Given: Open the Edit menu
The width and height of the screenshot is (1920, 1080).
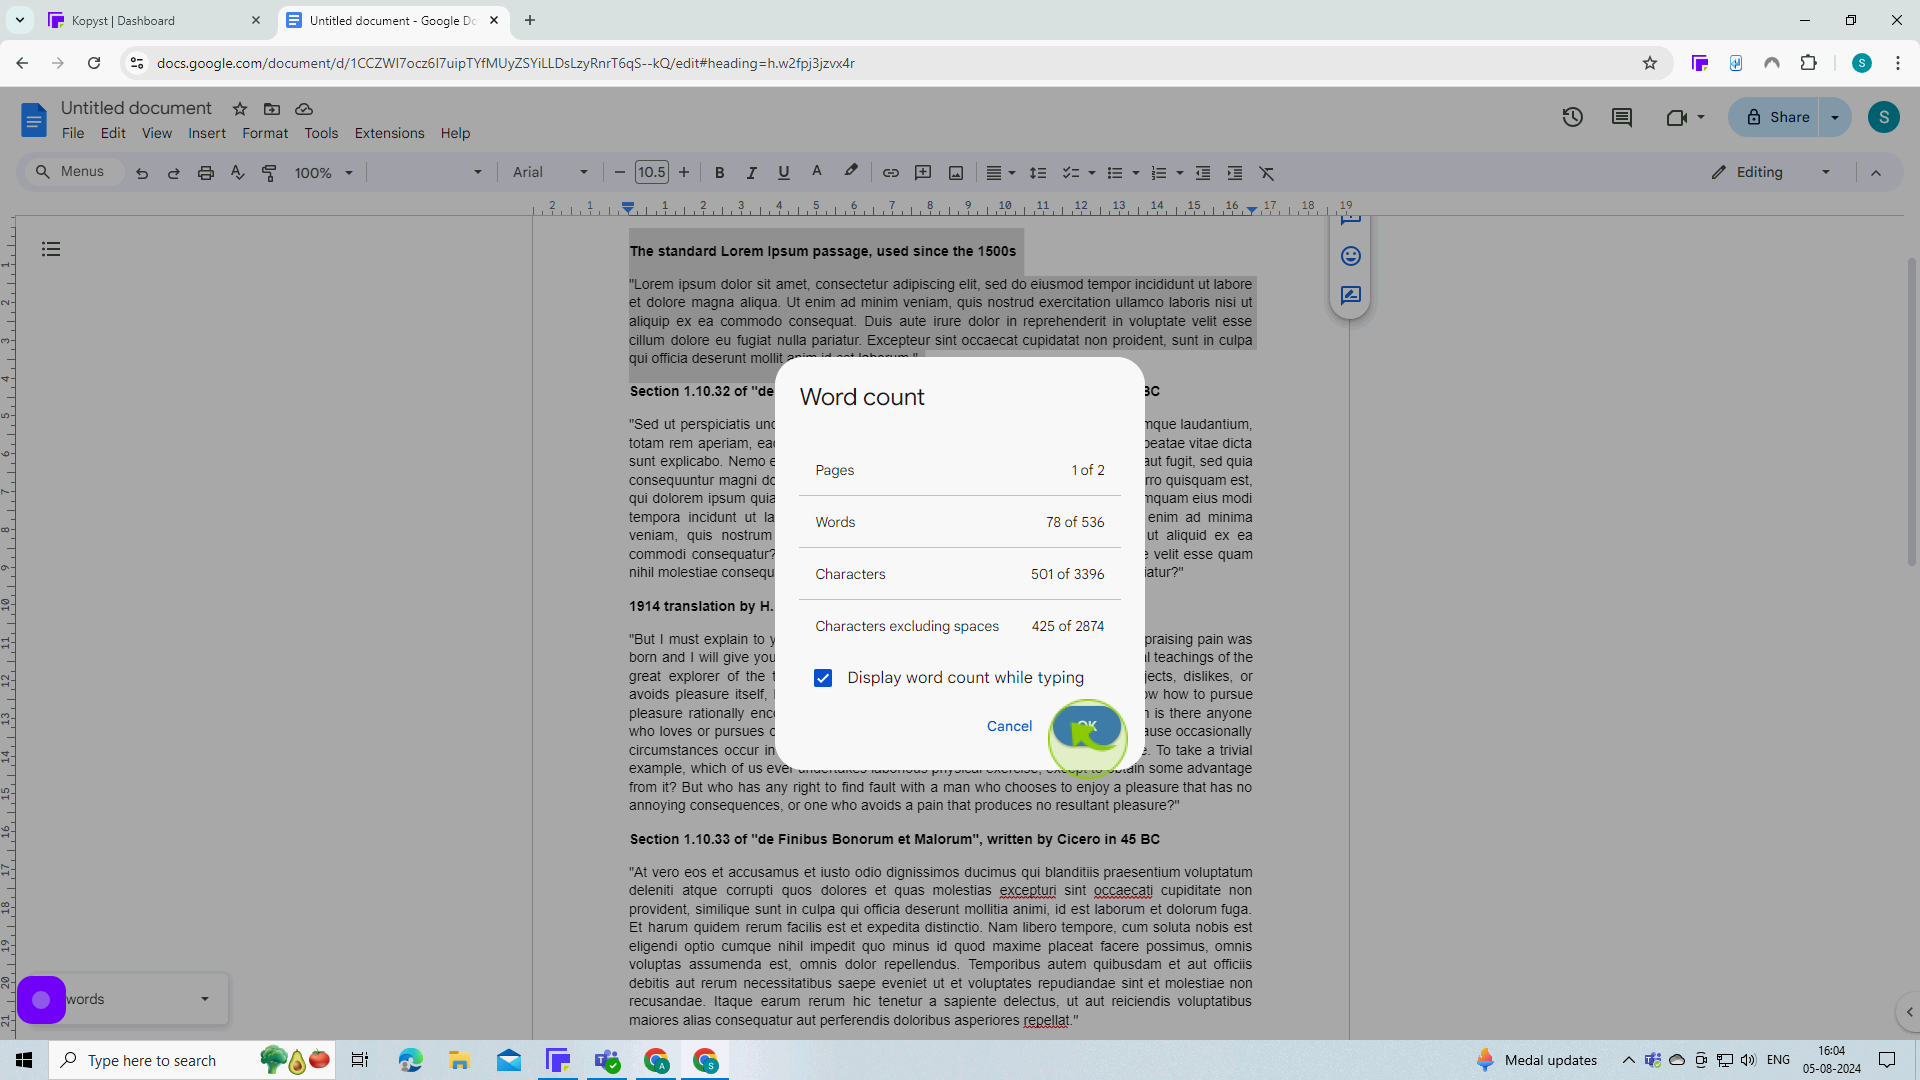Looking at the screenshot, I should 113,133.
